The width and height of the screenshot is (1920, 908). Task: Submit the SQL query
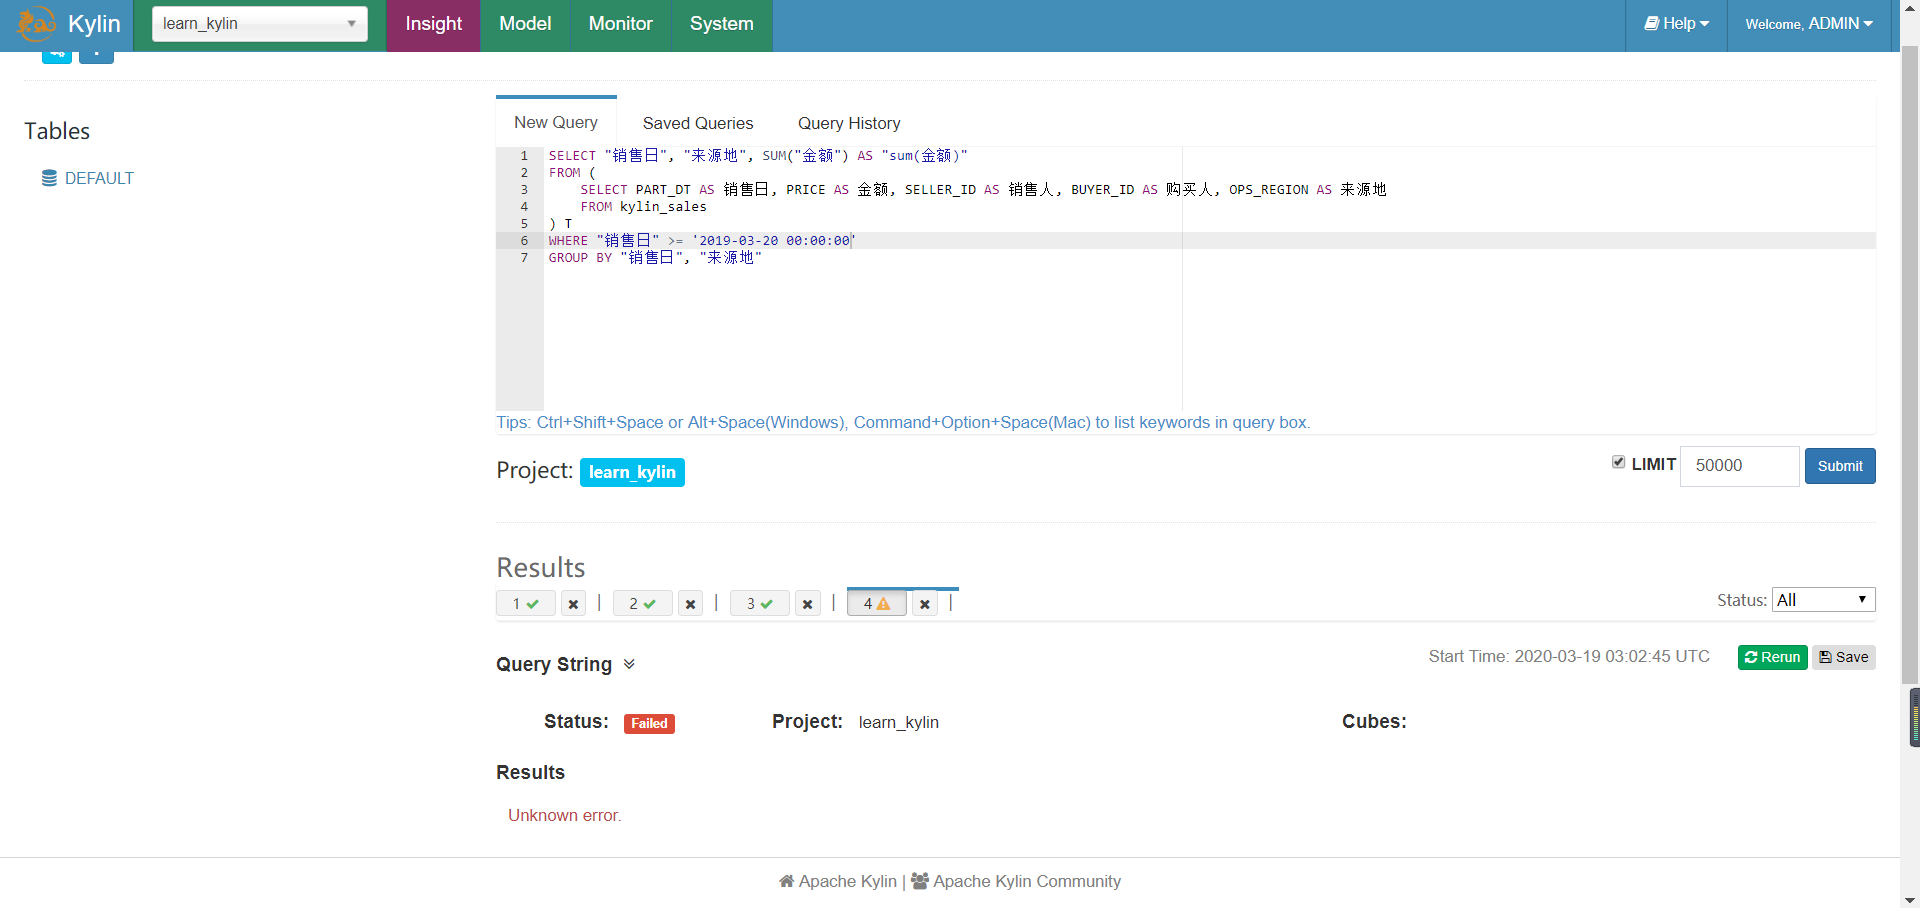click(1839, 466)
